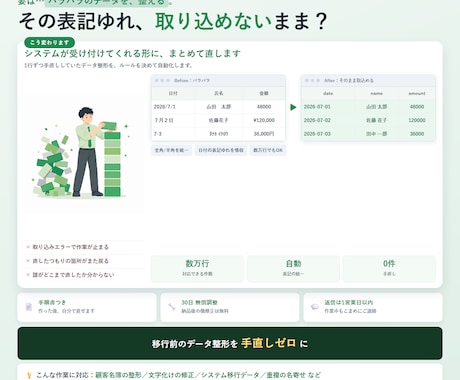Click the speech bubble icon beside 返信は1営業日以内

point(315,307)
